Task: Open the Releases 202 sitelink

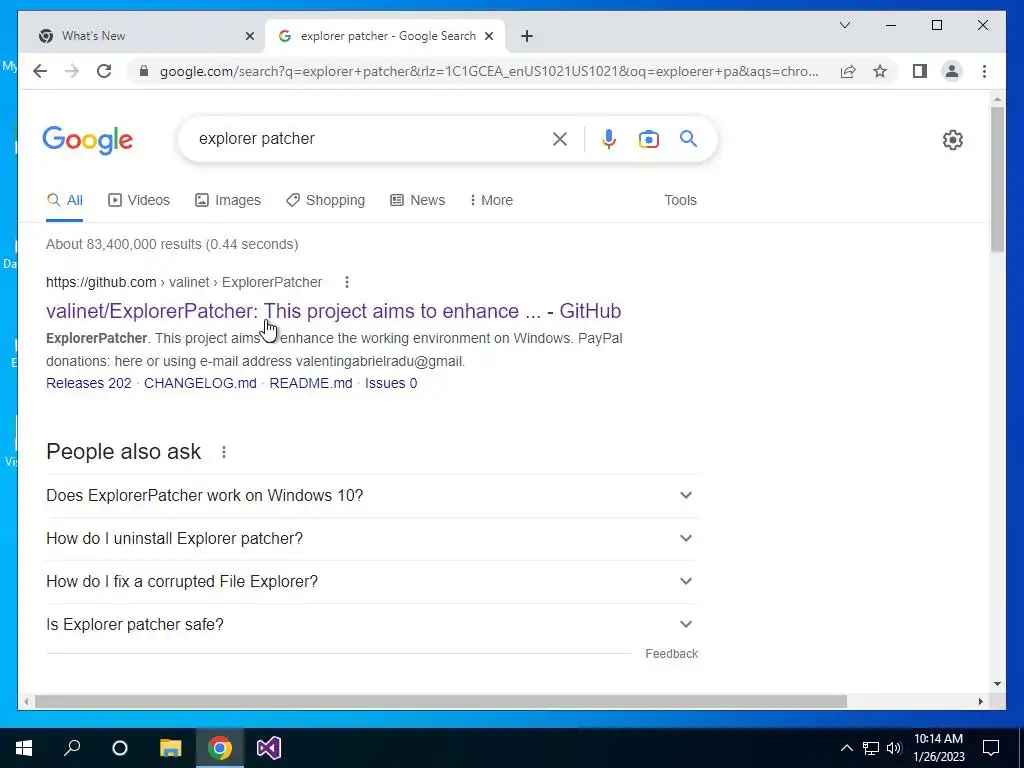Action: pyautogui.click(x=89, y=383)
